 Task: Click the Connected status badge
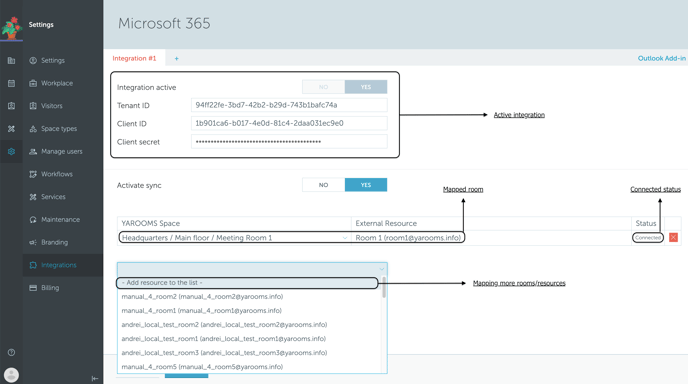click(x=648, y=237)
